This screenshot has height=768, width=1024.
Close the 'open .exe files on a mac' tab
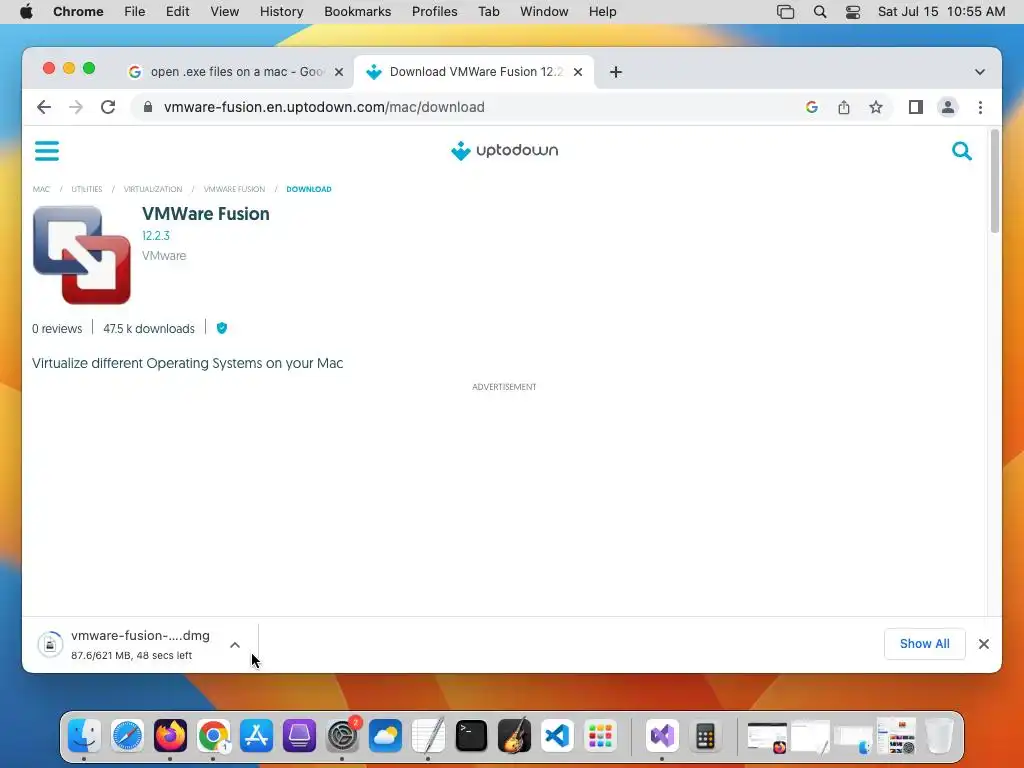(x=339, y=72)
